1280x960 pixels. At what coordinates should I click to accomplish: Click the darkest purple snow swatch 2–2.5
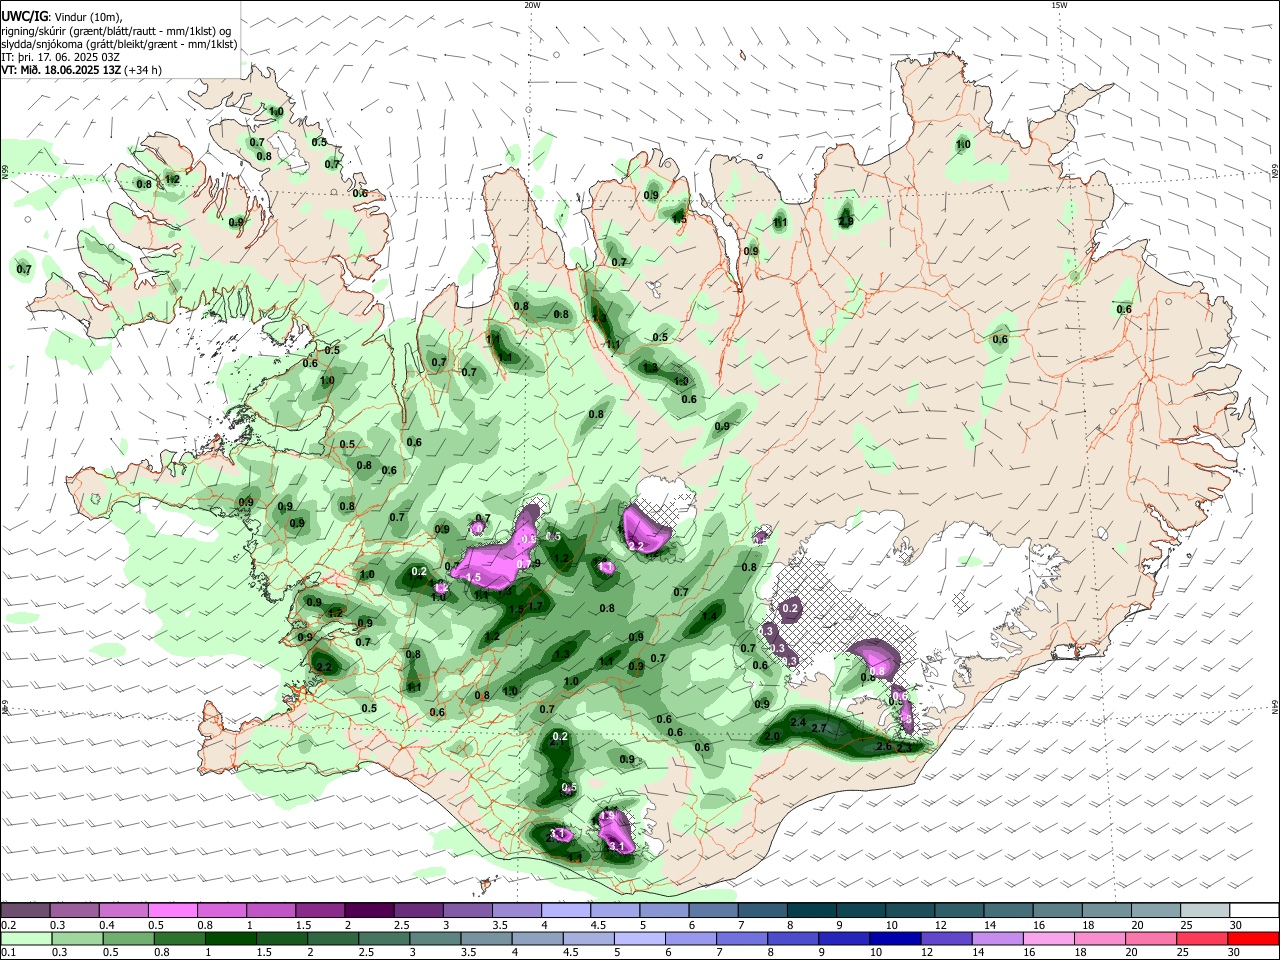click(x=368, y=910)
